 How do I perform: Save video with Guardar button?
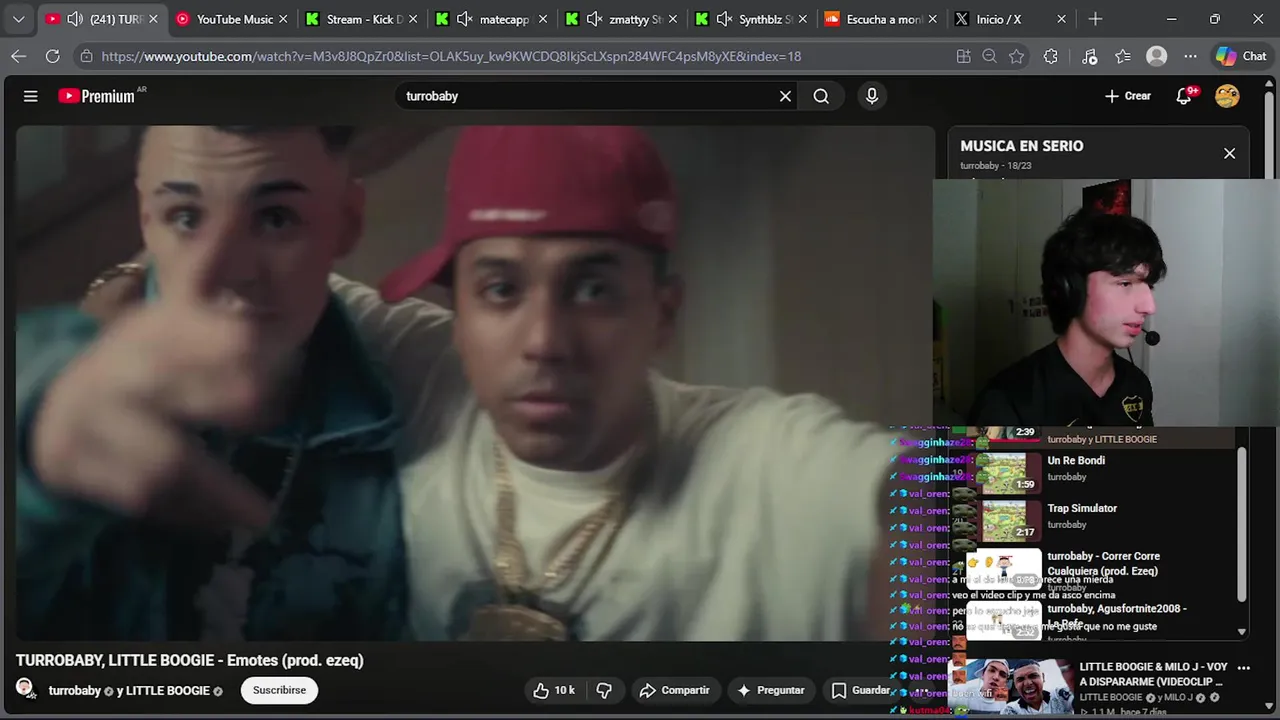tap(860, 690)
